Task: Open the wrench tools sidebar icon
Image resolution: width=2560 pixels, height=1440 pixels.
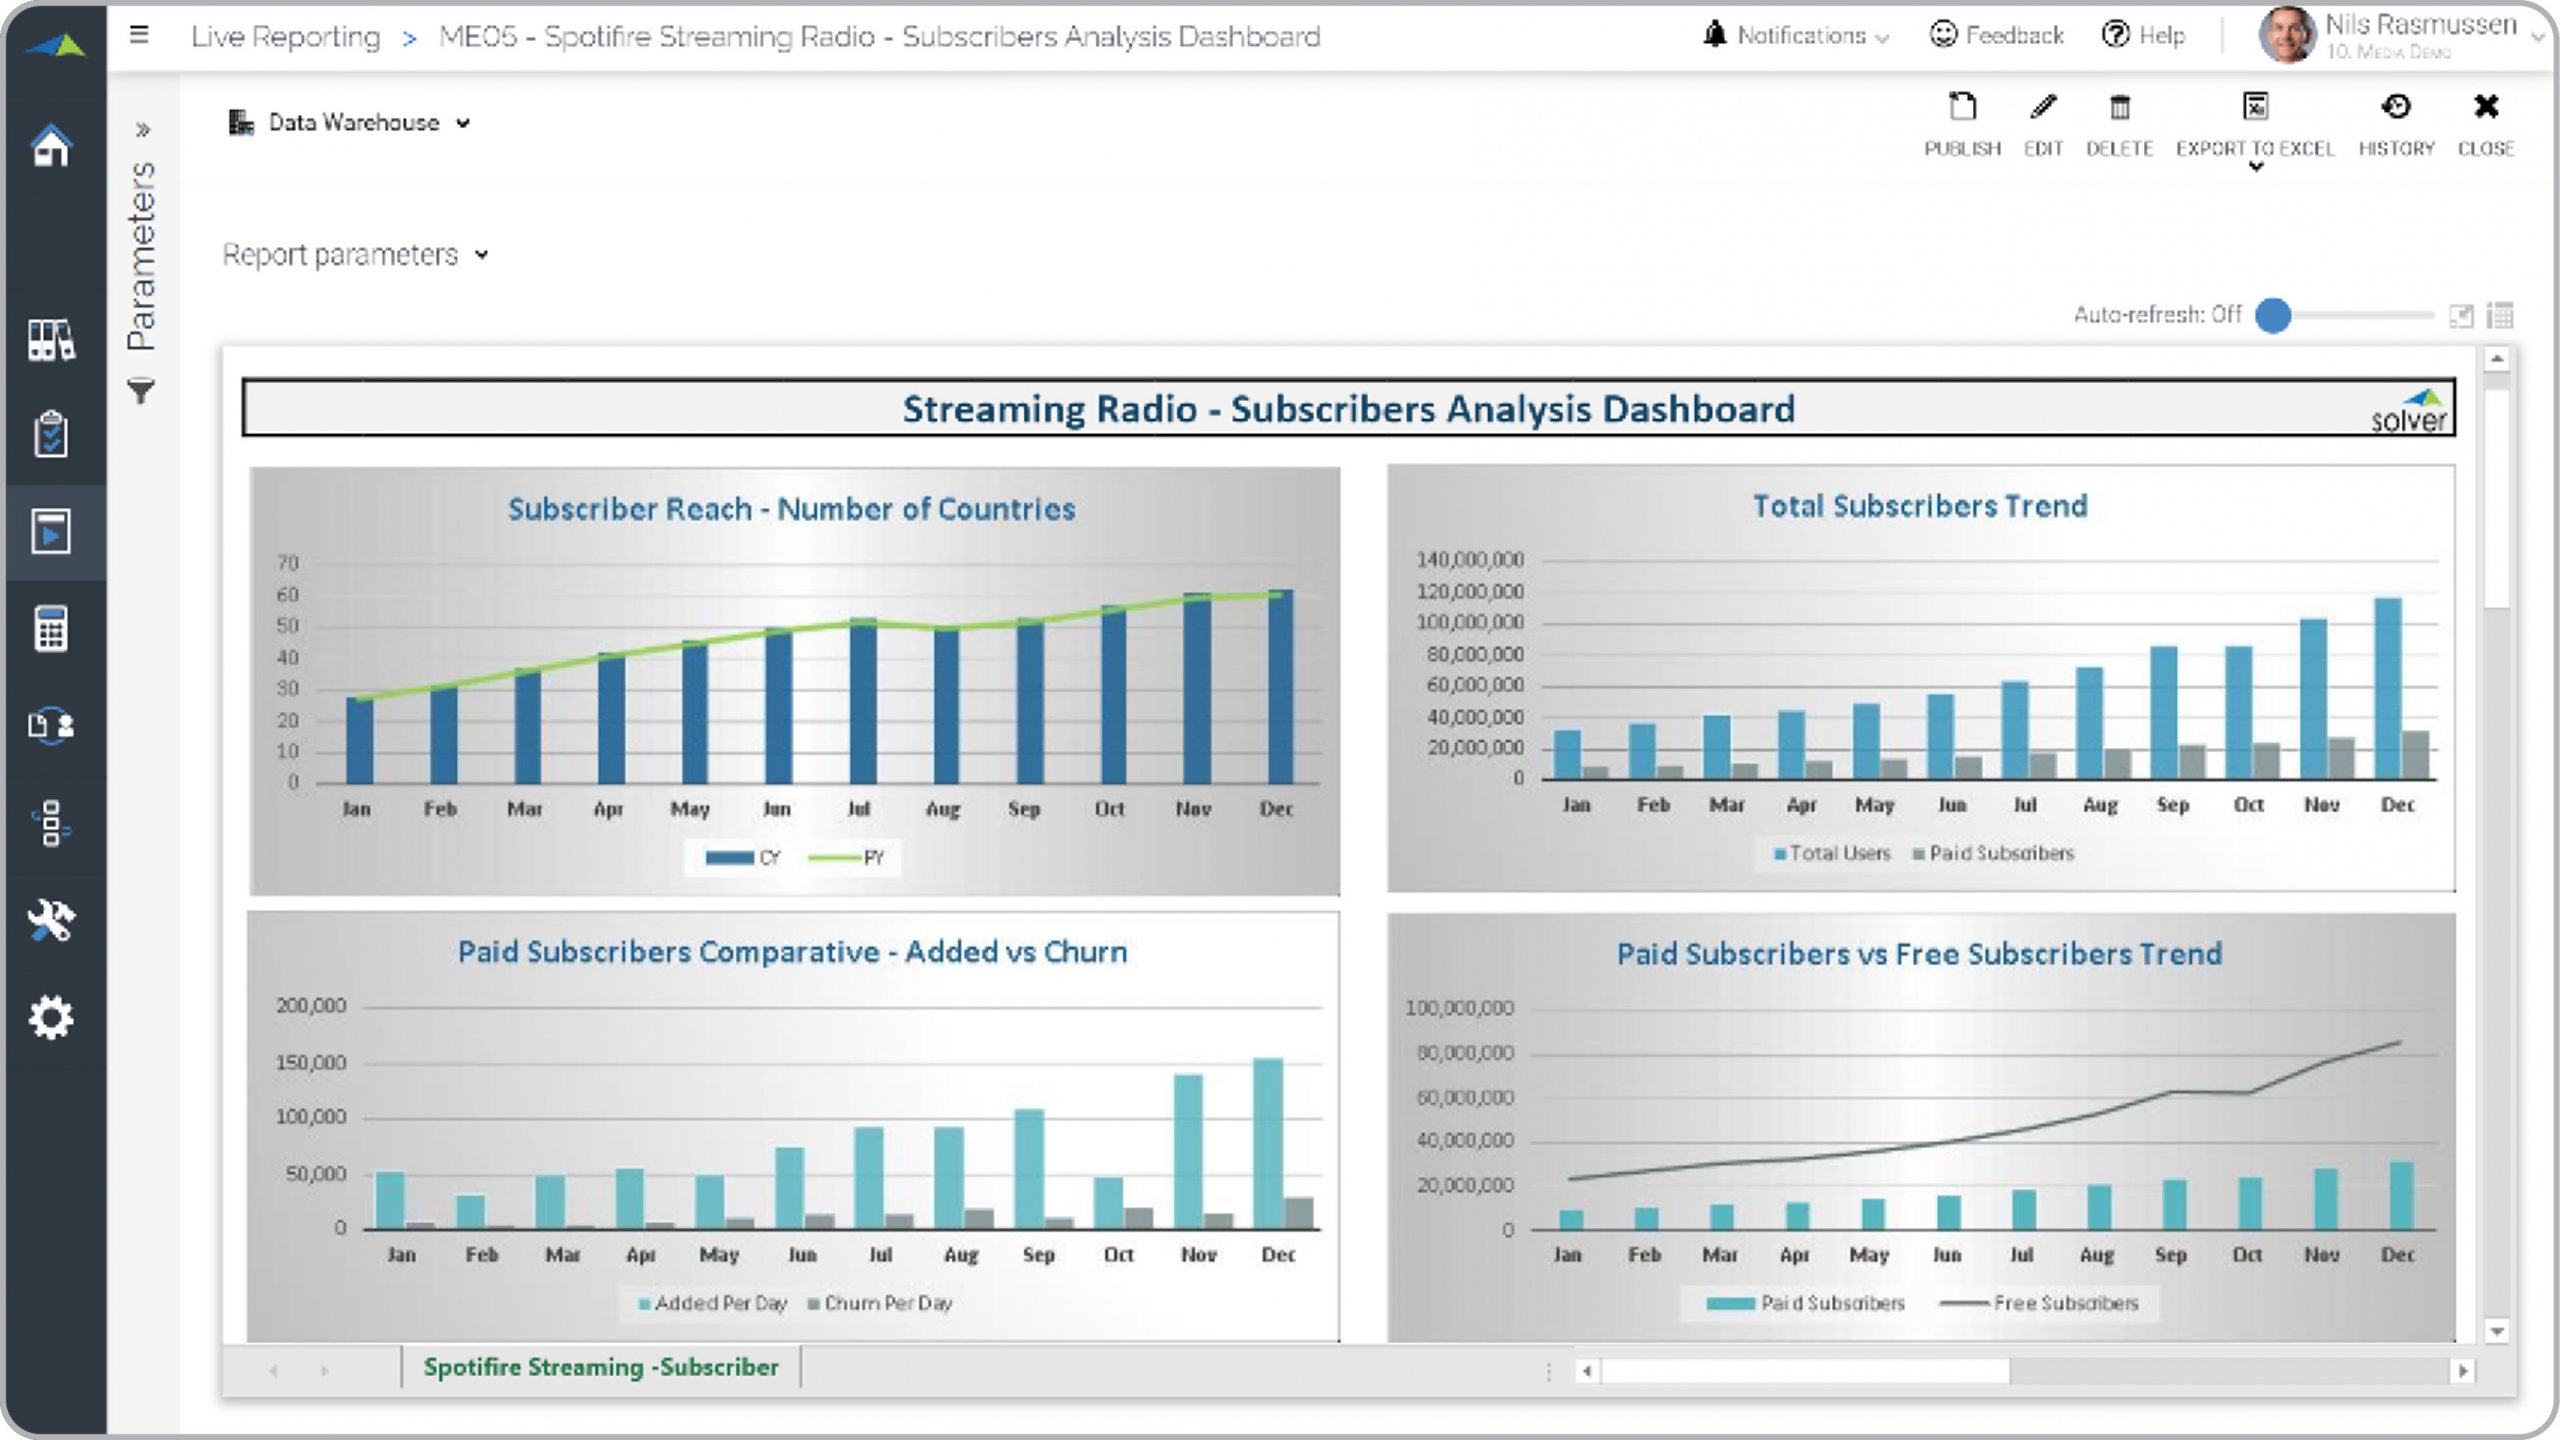Action: 52,920
